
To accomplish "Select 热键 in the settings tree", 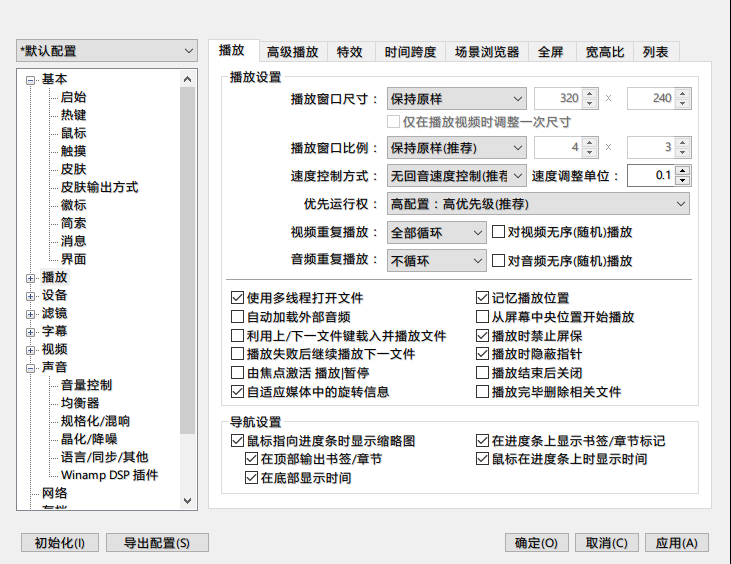I will (x=73, y=115).
